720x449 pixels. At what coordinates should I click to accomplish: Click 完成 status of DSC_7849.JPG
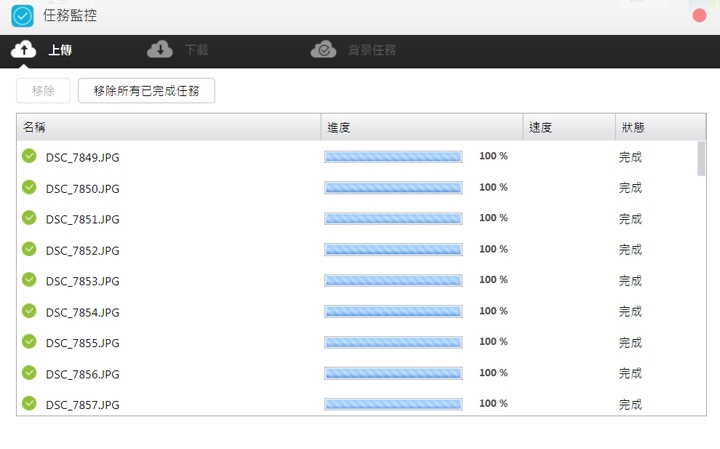click(x=630, y=157)
